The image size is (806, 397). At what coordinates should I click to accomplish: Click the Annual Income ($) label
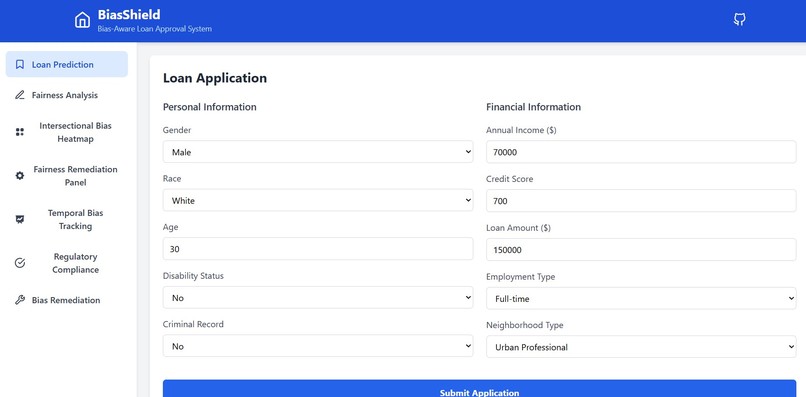(x=521, y=131)
